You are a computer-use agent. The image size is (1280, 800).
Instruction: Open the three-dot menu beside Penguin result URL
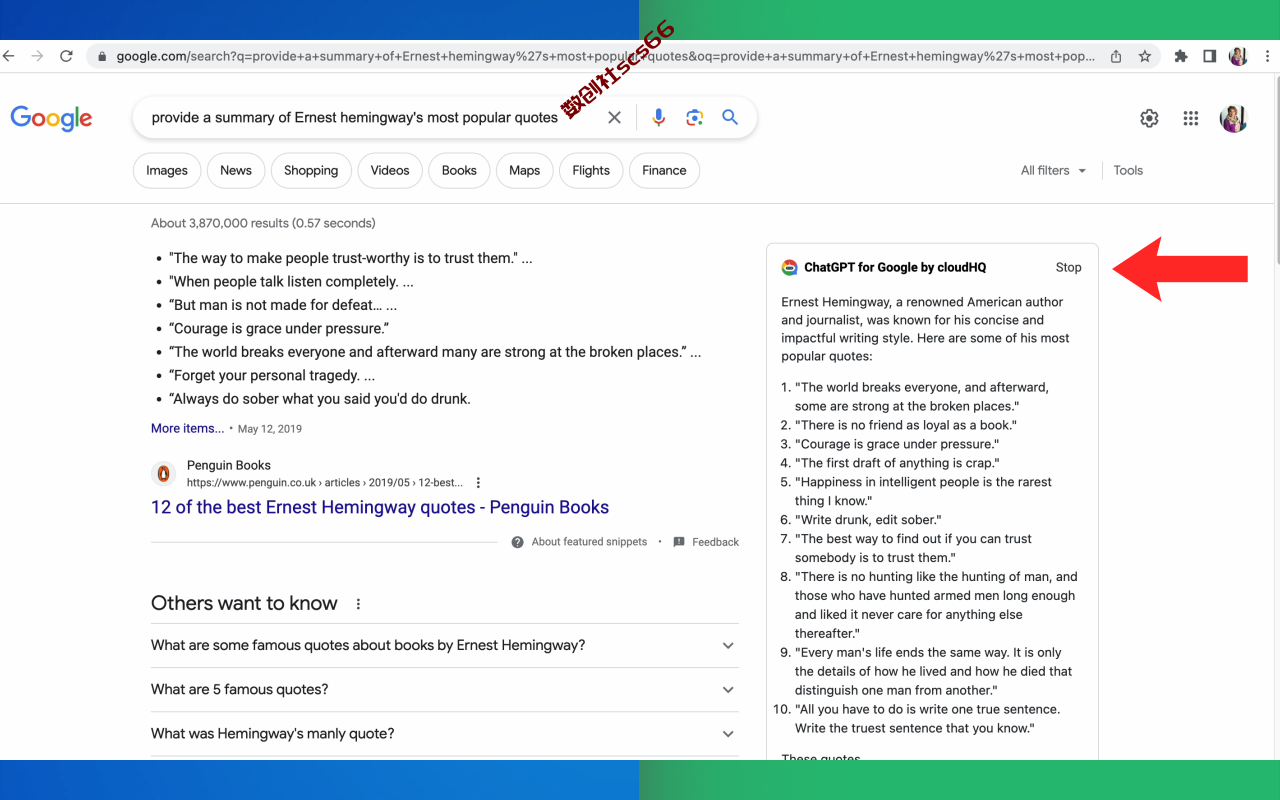coord(478,483)
